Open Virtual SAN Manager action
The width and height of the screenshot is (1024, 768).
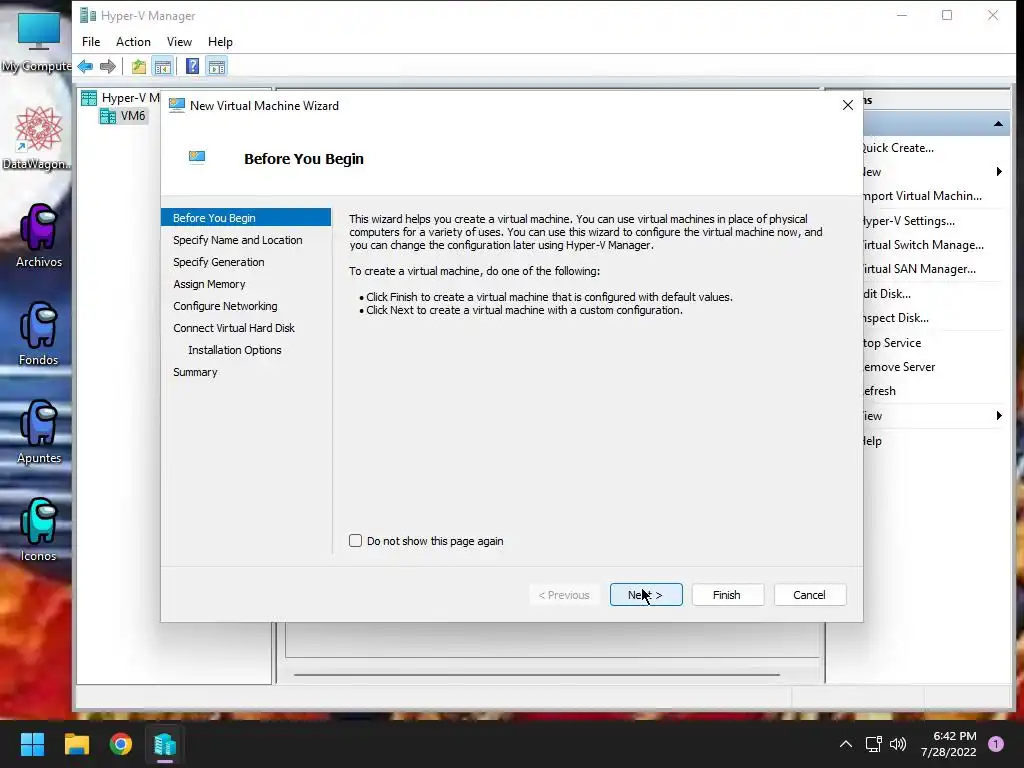[920, 269]
